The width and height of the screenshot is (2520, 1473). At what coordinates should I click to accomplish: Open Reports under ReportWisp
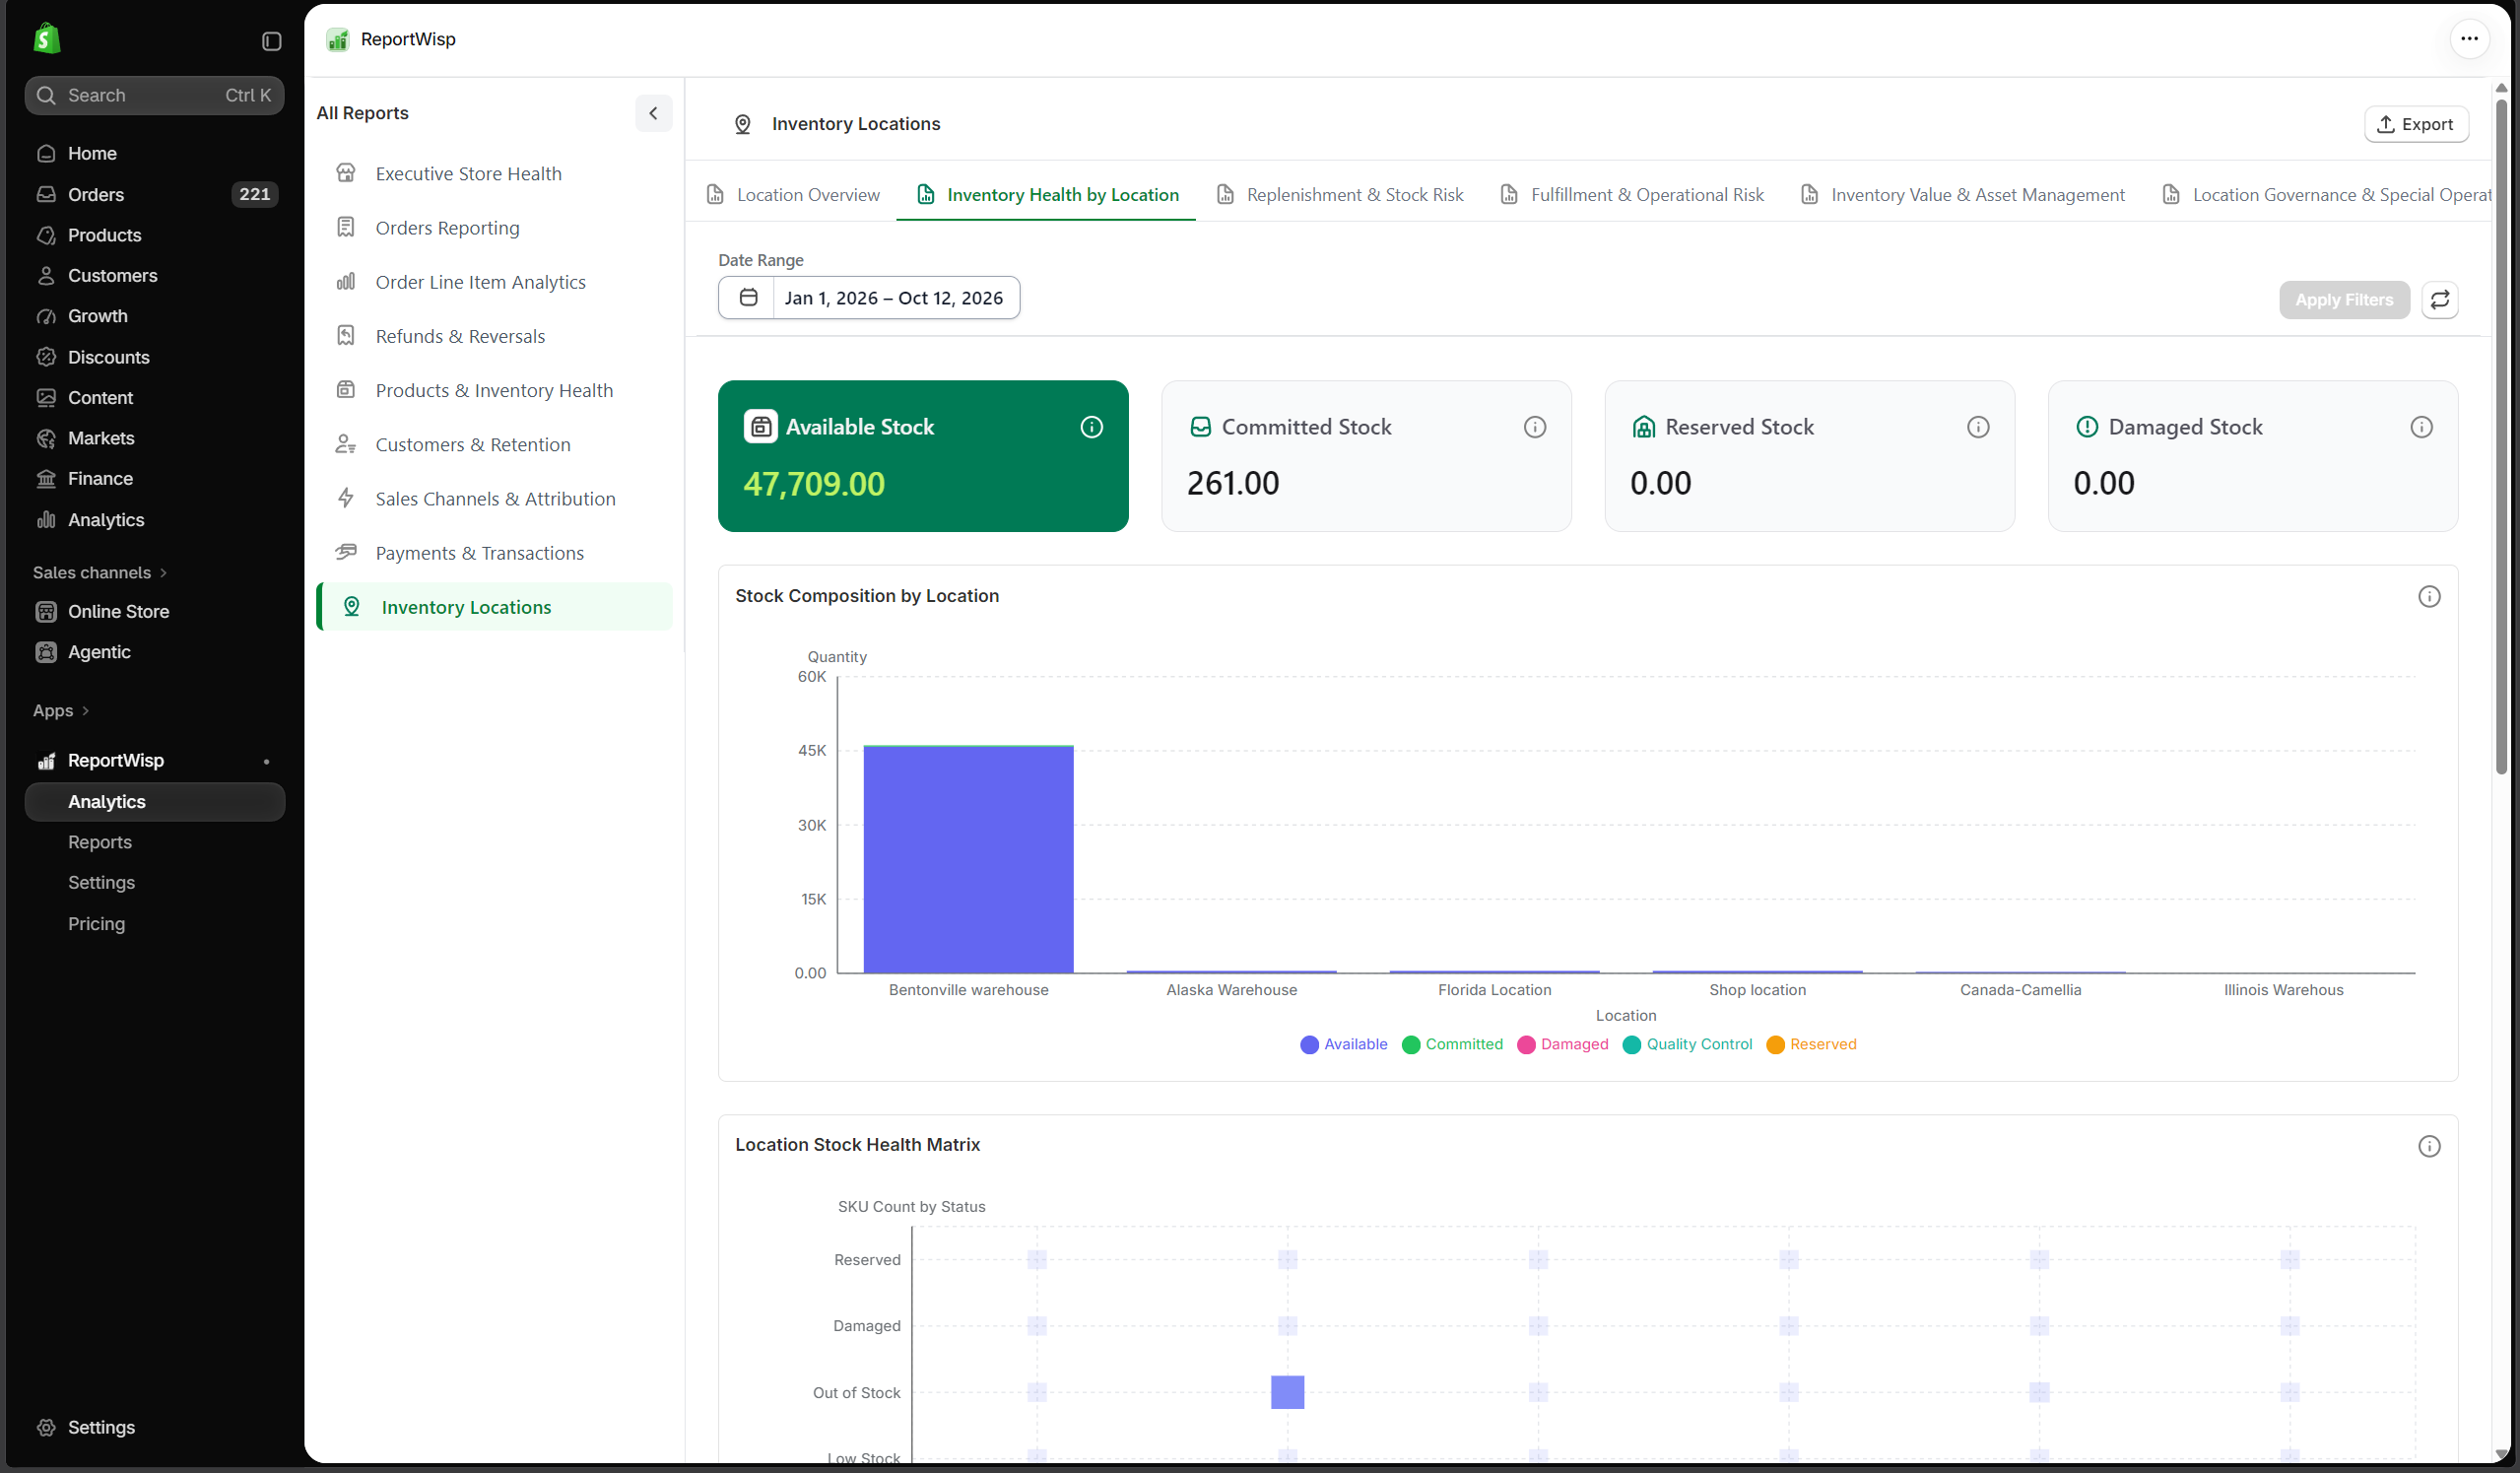(100, 842)
